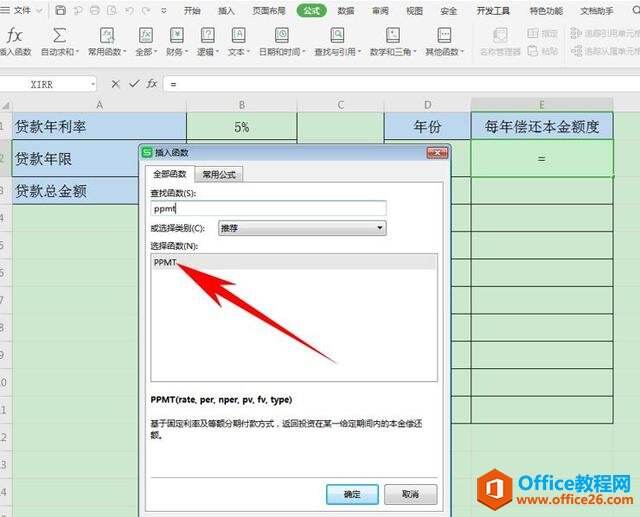The width and height of the screenshot is (640, 517).
Task: Click the Insert Function fx ribbon icon
Action: pos(14,36)
